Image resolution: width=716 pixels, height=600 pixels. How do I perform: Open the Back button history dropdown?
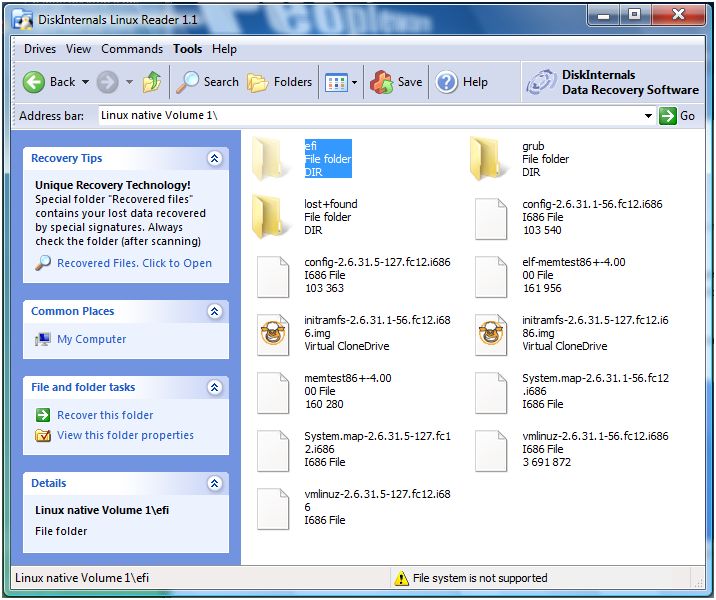coord(85,82)
